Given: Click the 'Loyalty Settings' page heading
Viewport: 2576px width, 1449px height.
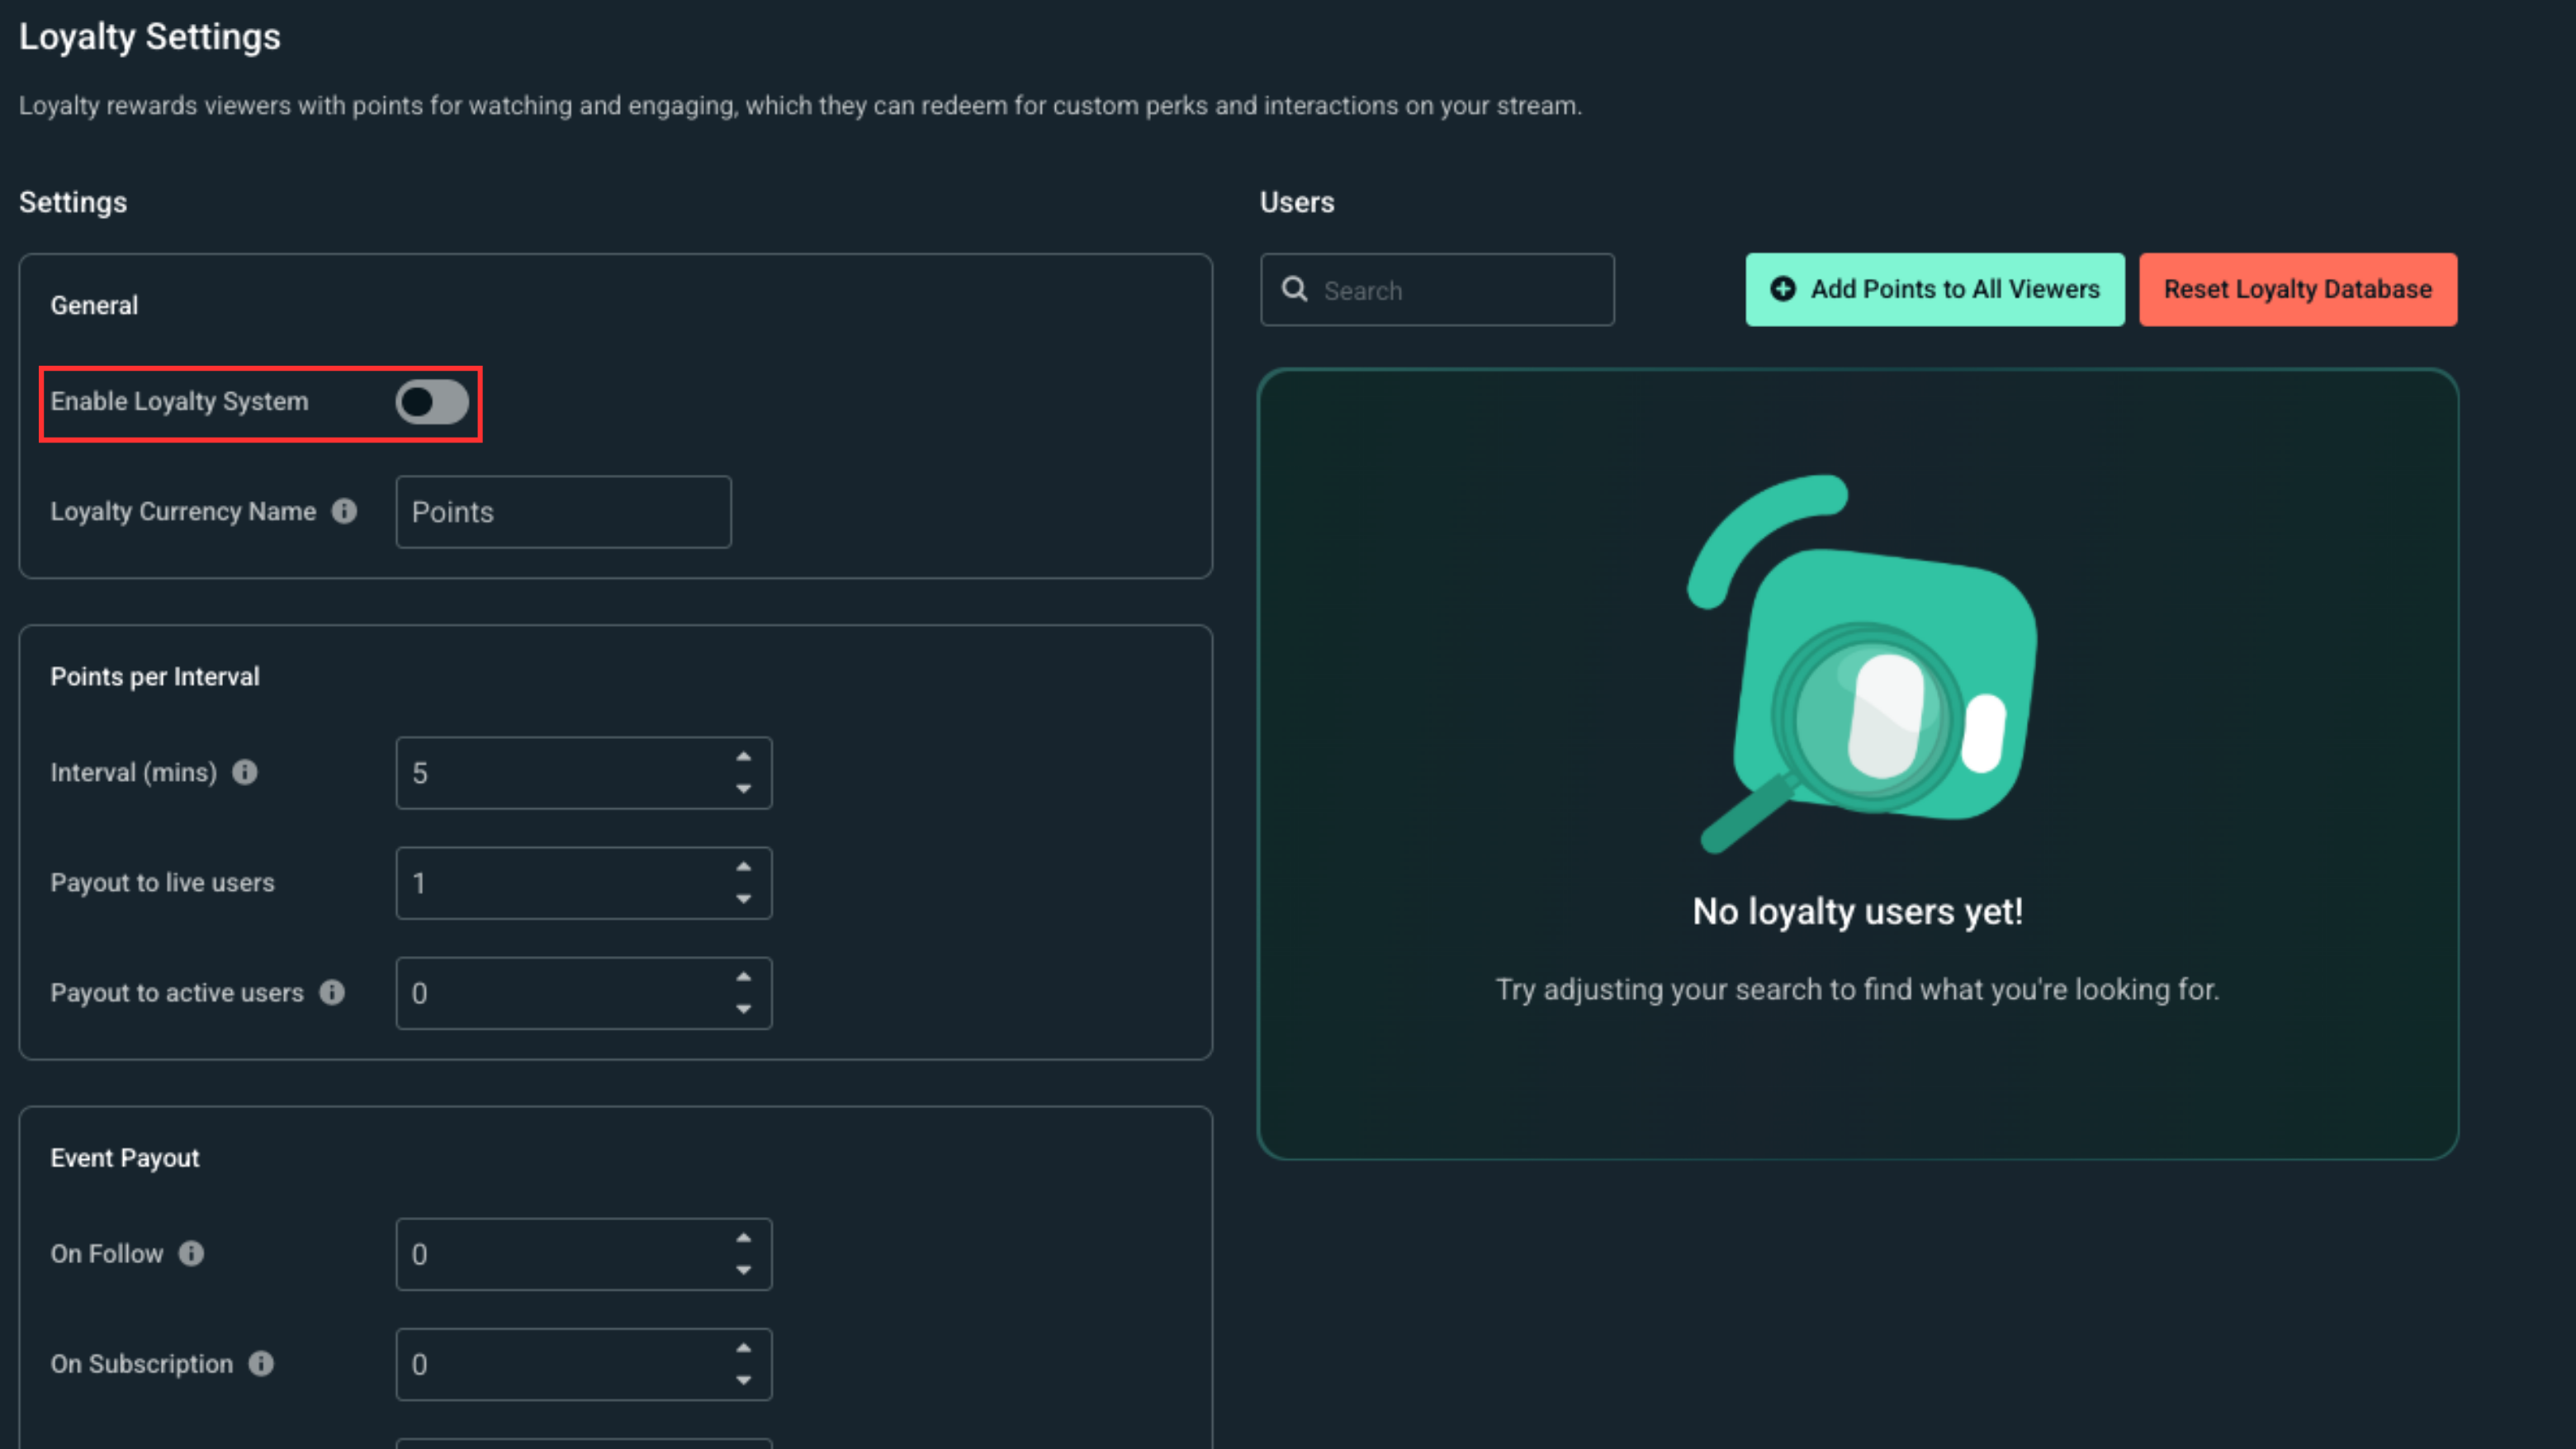Looking at the screenshot, I should [150, 37].
